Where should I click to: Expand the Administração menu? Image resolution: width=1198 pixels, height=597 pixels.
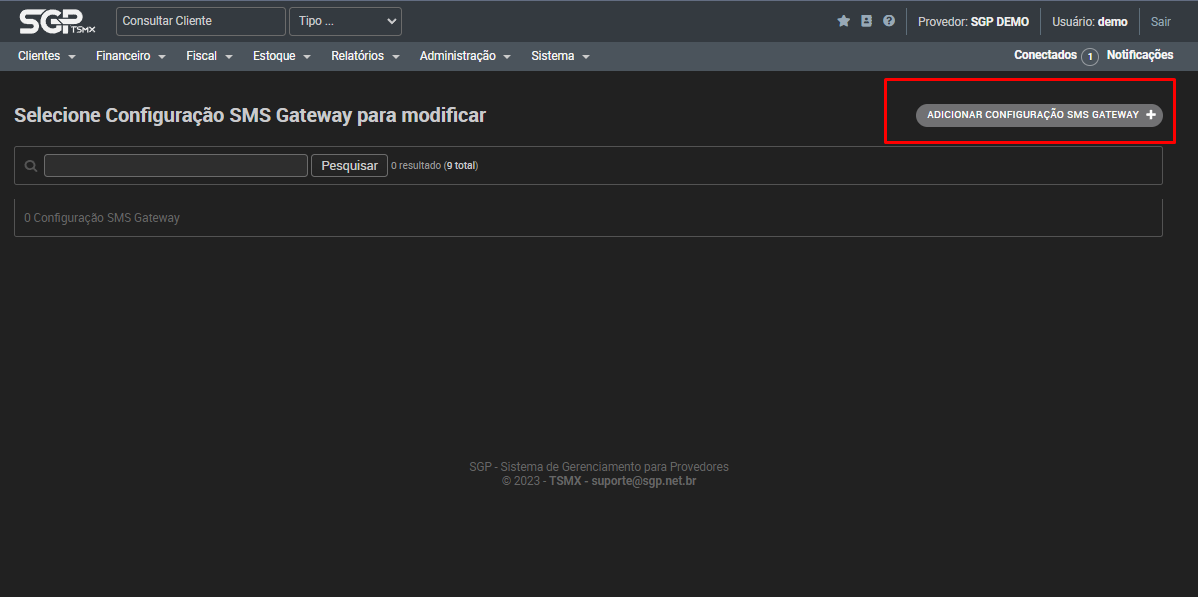point(465,56)
